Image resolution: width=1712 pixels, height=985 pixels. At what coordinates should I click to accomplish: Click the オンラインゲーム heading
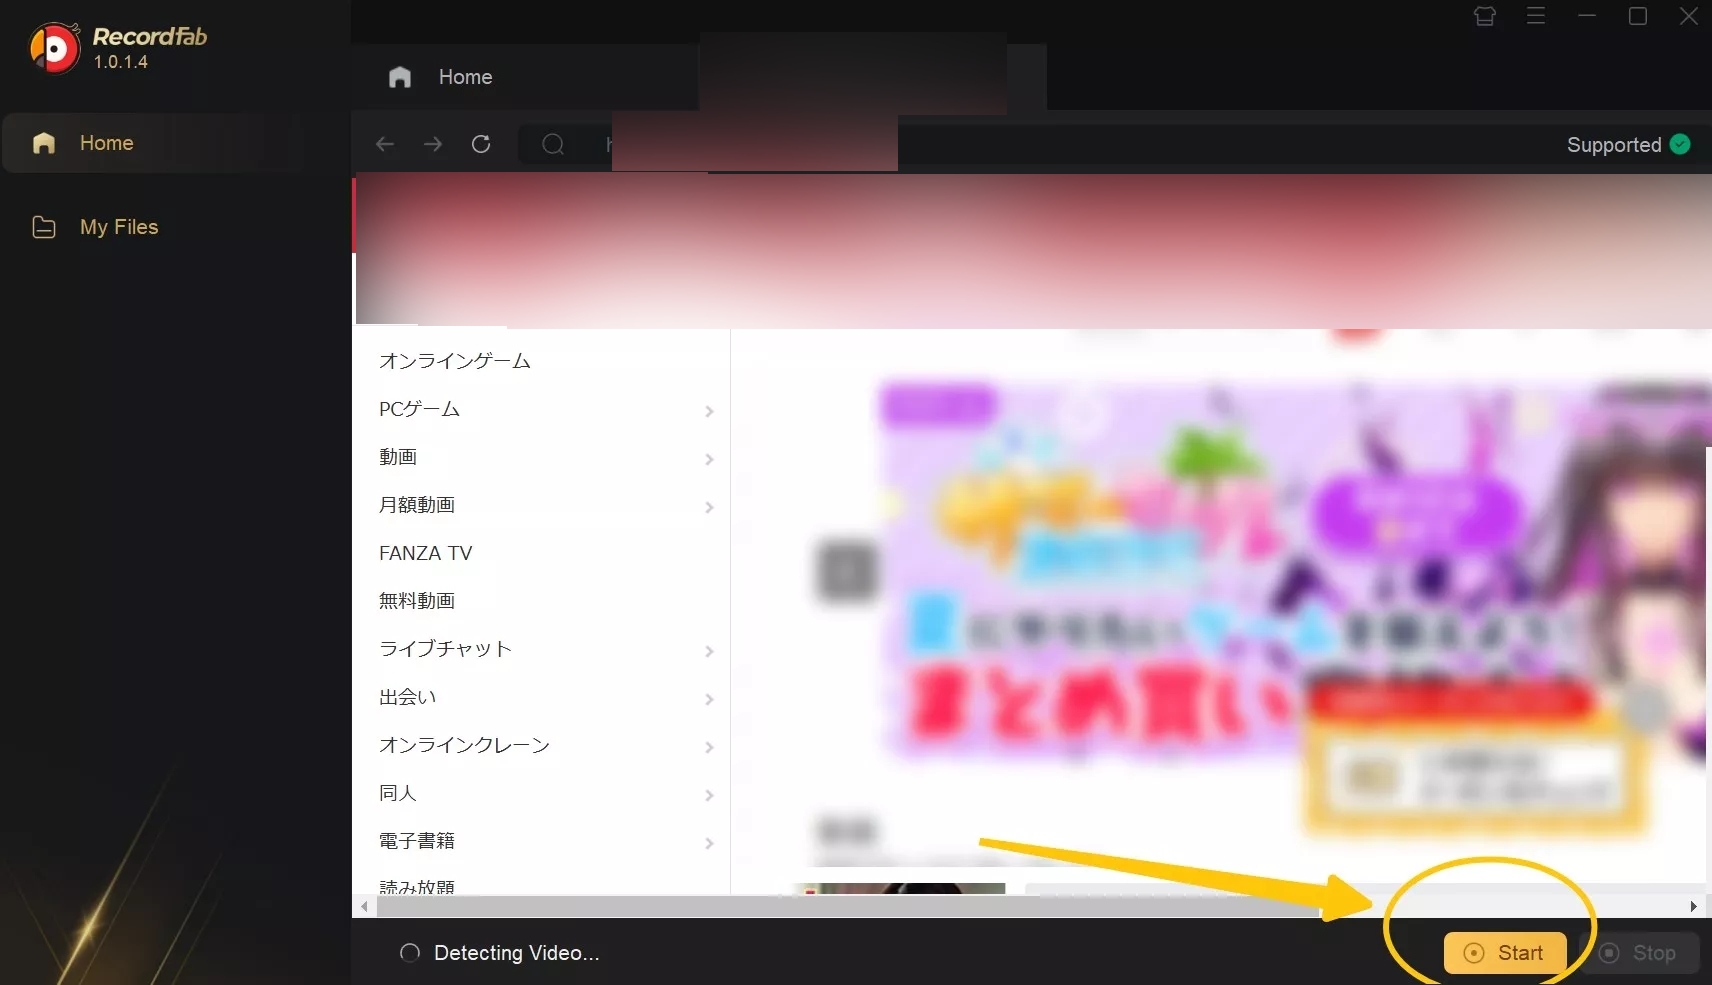[455, 361]
